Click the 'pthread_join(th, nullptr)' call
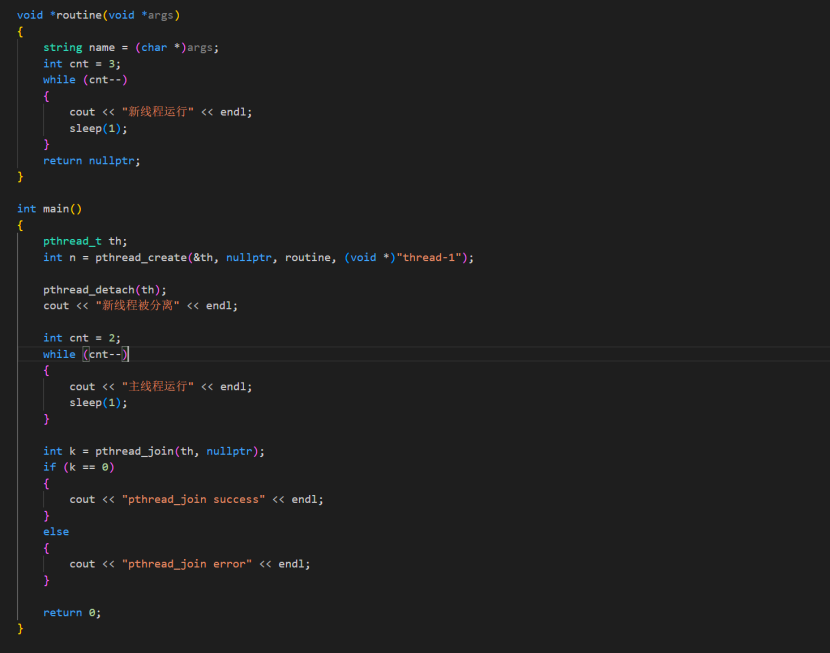Image resolution: width=830 pixels, height=653 pixels. pos(177,451)
